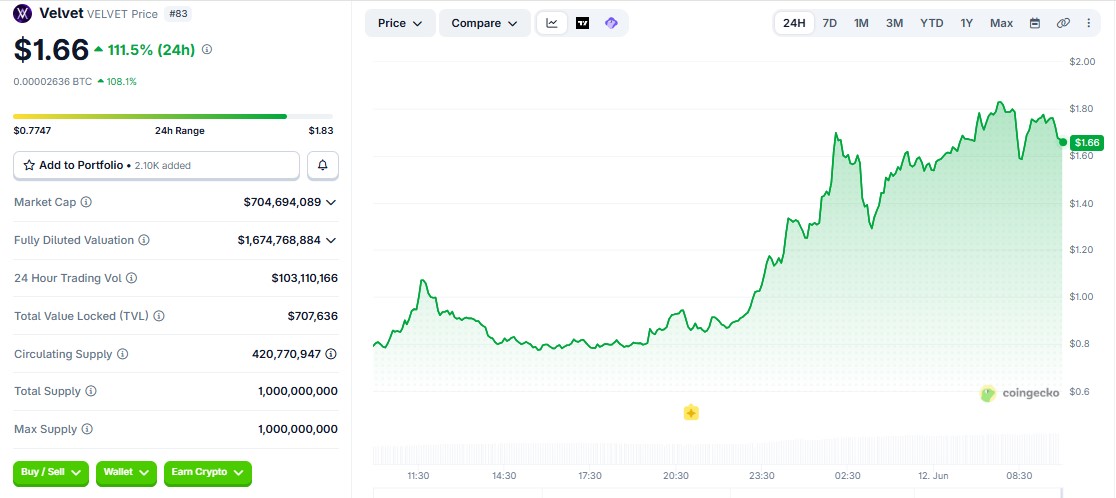Open the calendar date range picker
This screenshot has width=1116, height=498.
(1035, 23)
